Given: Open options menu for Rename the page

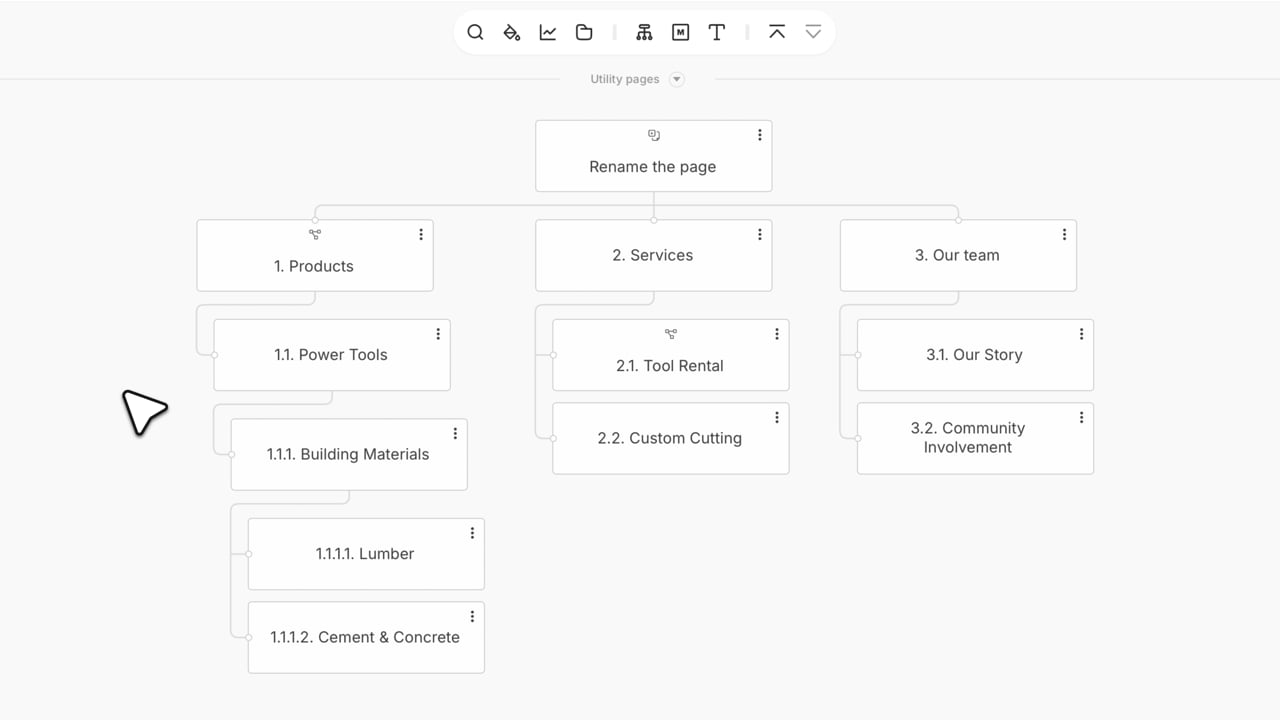Looking at the screenshot, I should pos(760,135).
